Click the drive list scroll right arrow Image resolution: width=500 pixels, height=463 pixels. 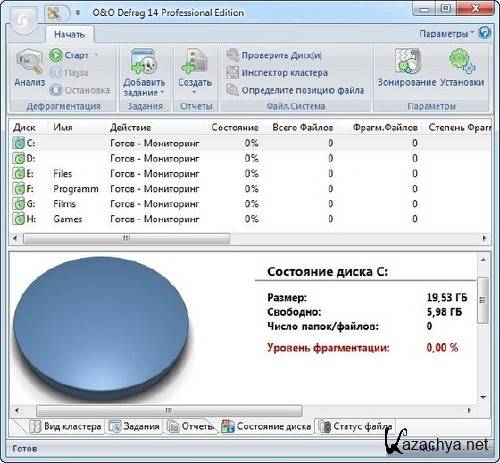(484, 238)
